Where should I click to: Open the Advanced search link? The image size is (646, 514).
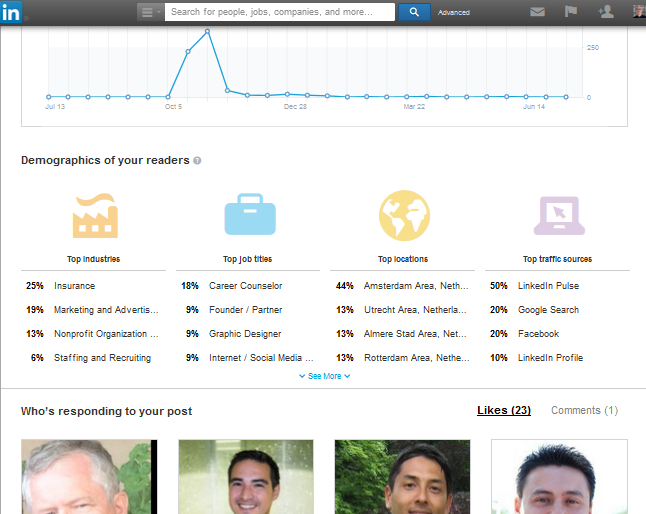coord(454,13)
